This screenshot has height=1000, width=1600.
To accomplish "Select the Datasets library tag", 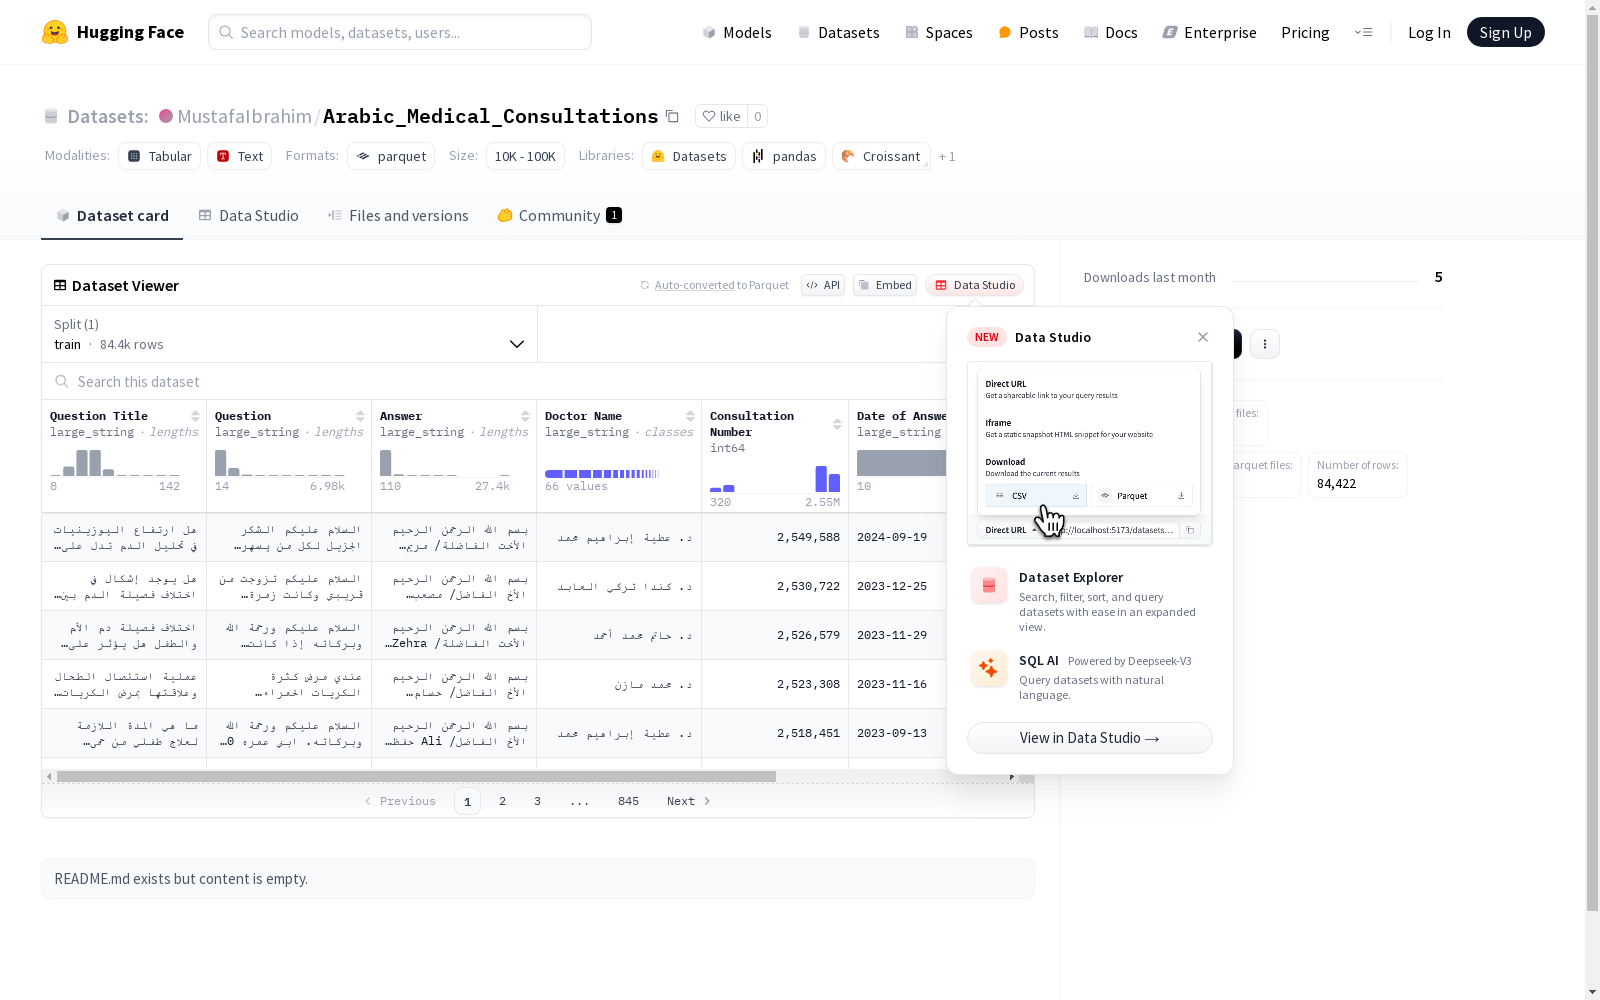I will (689, 156).
